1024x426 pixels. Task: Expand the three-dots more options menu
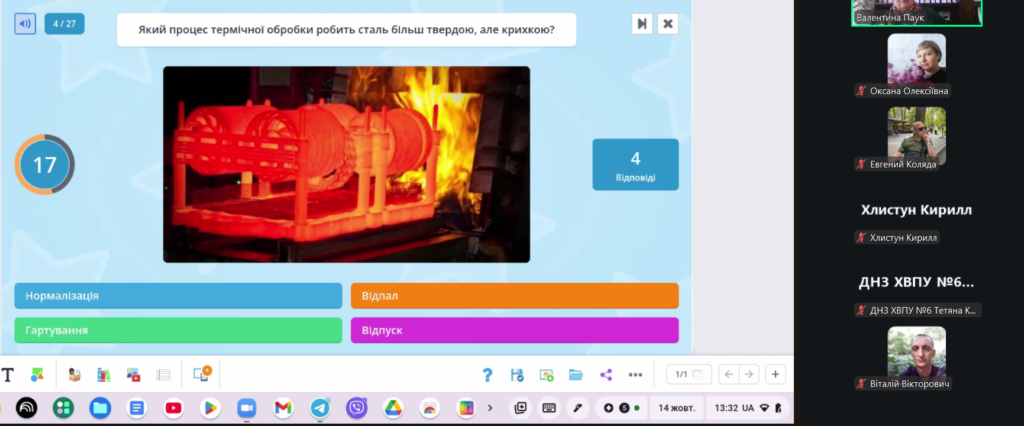tap(635, 375)
